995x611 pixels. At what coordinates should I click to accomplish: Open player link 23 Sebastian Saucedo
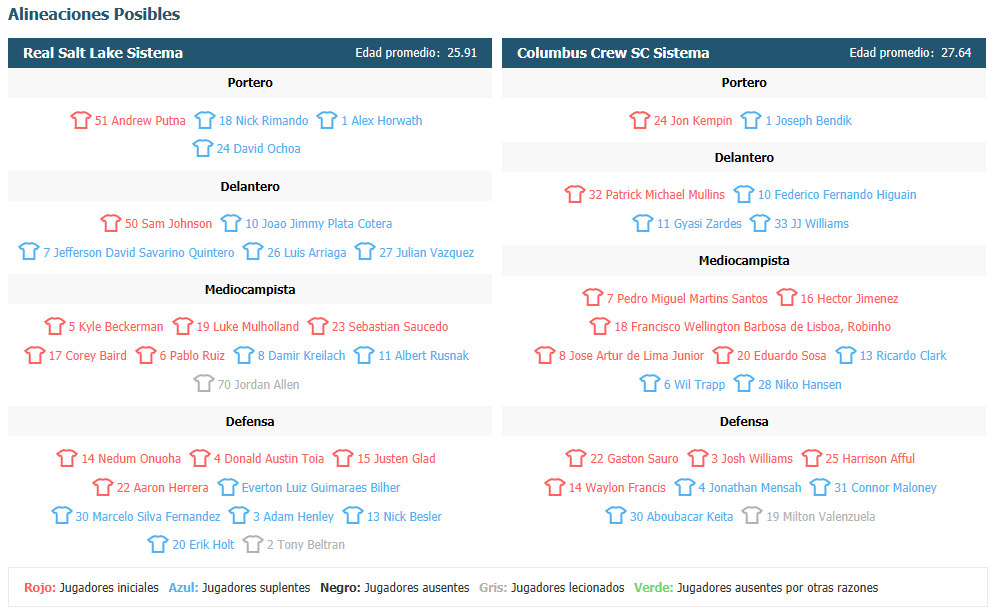(390, 327)
